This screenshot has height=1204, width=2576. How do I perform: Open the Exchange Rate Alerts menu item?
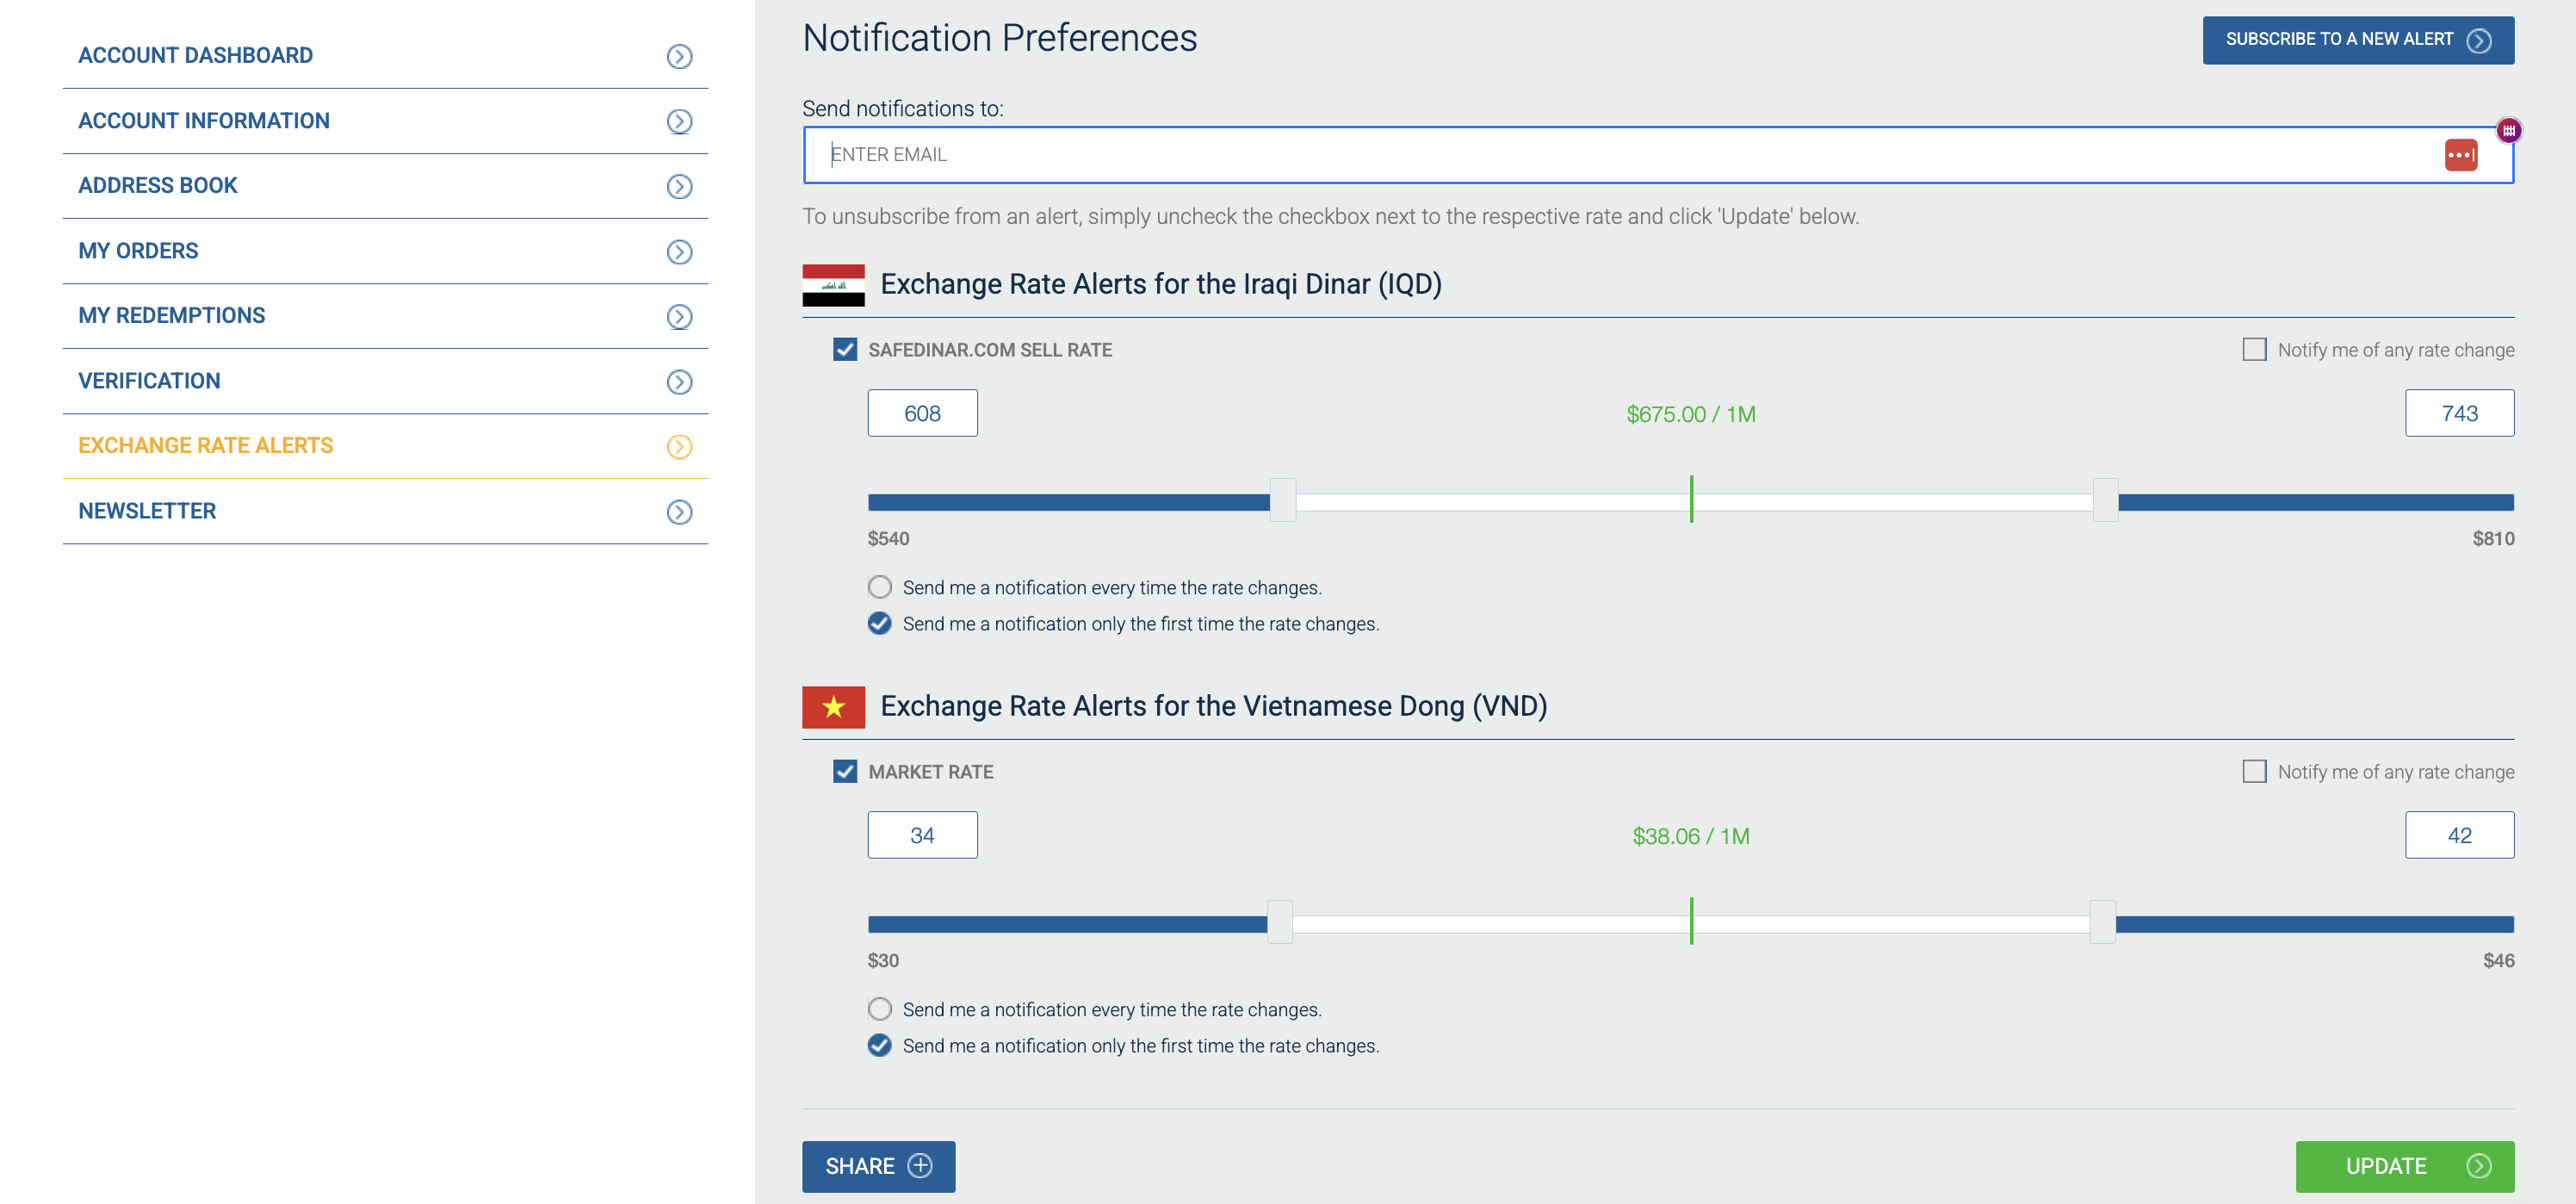206,445
